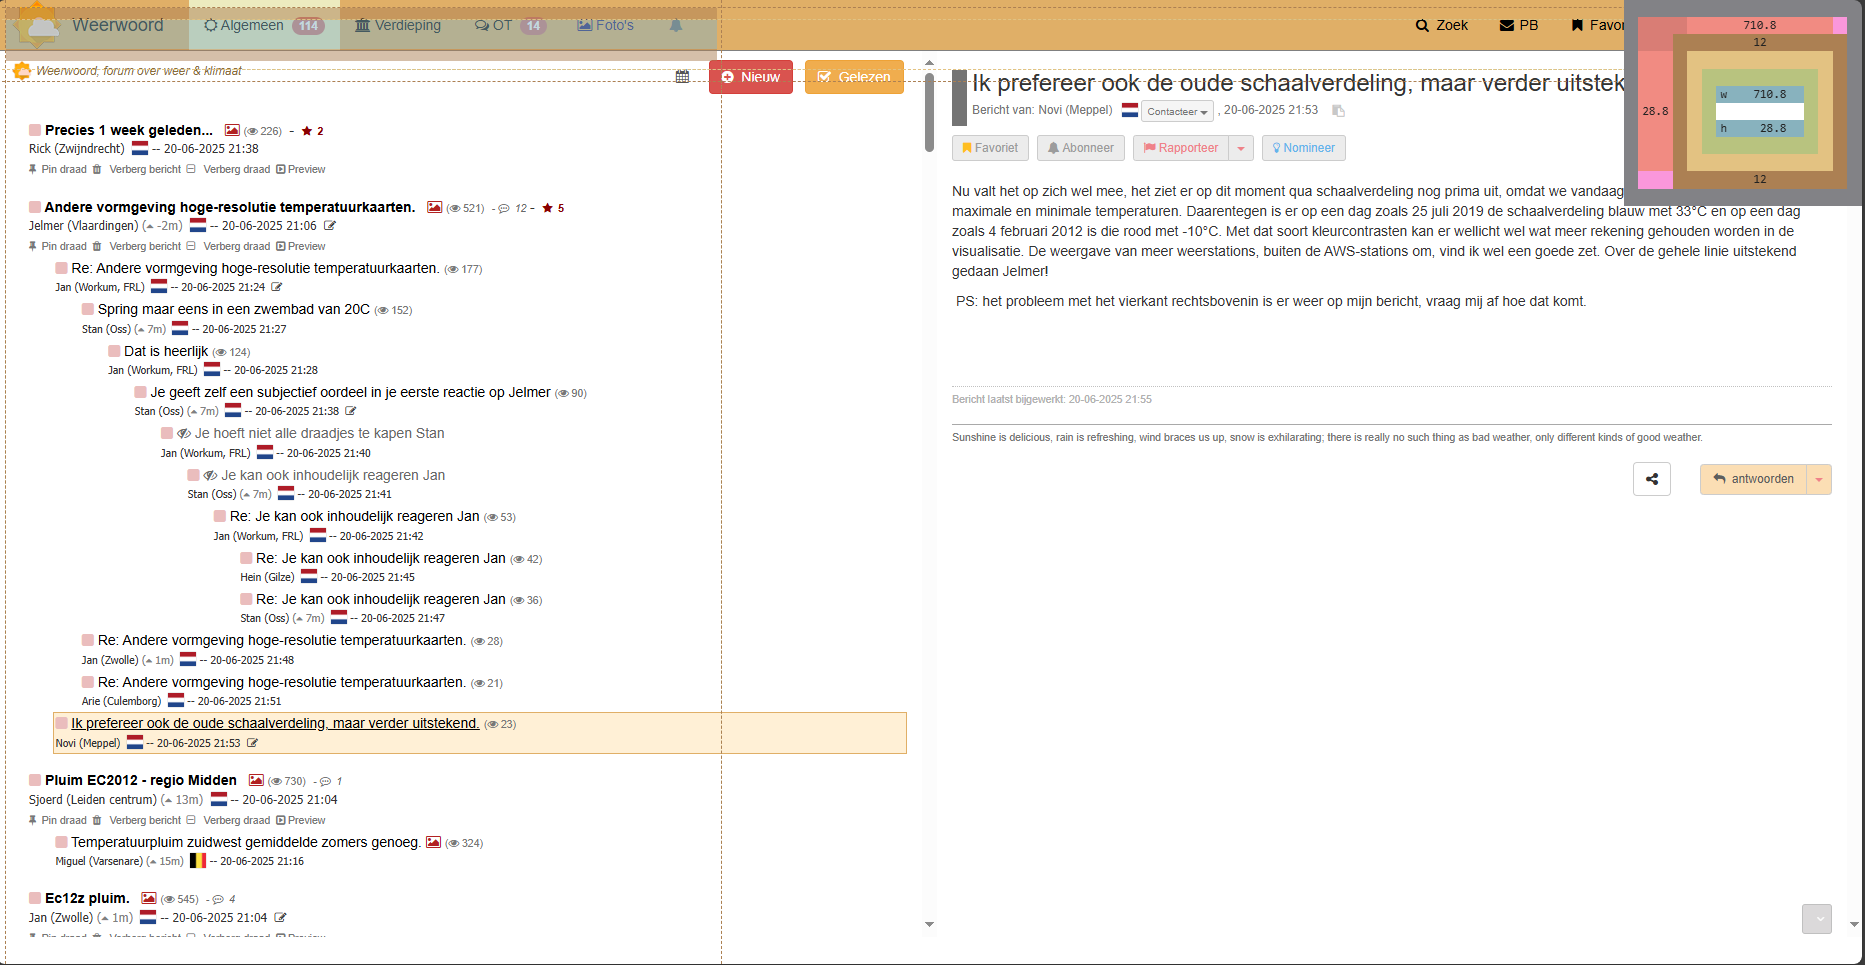The width and height of the screenshot is (1865, 965).
Task: Open reply 'Spring maar eens in een zwembad van 20C'
Action: click(x=234, y=309)
